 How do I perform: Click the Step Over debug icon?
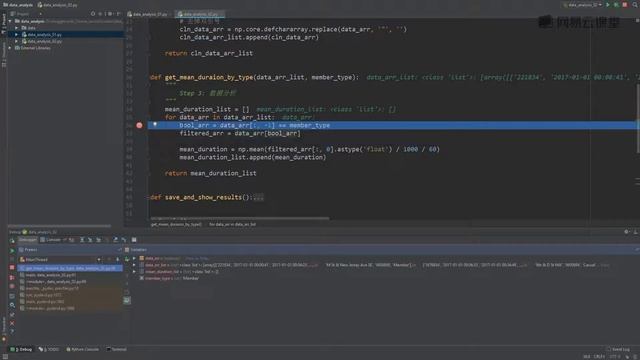point(82,240)
